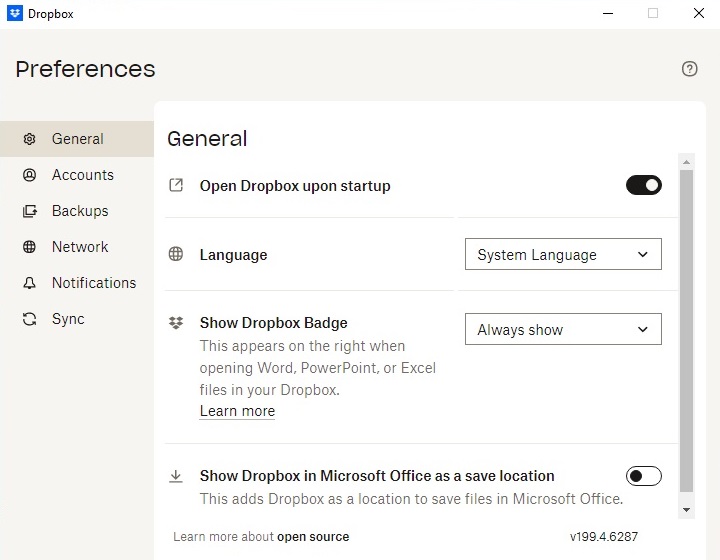Viewport: 720px width, 560px height.
Task: Click the scrollbar up arrow
Action: tap(686, 162)
